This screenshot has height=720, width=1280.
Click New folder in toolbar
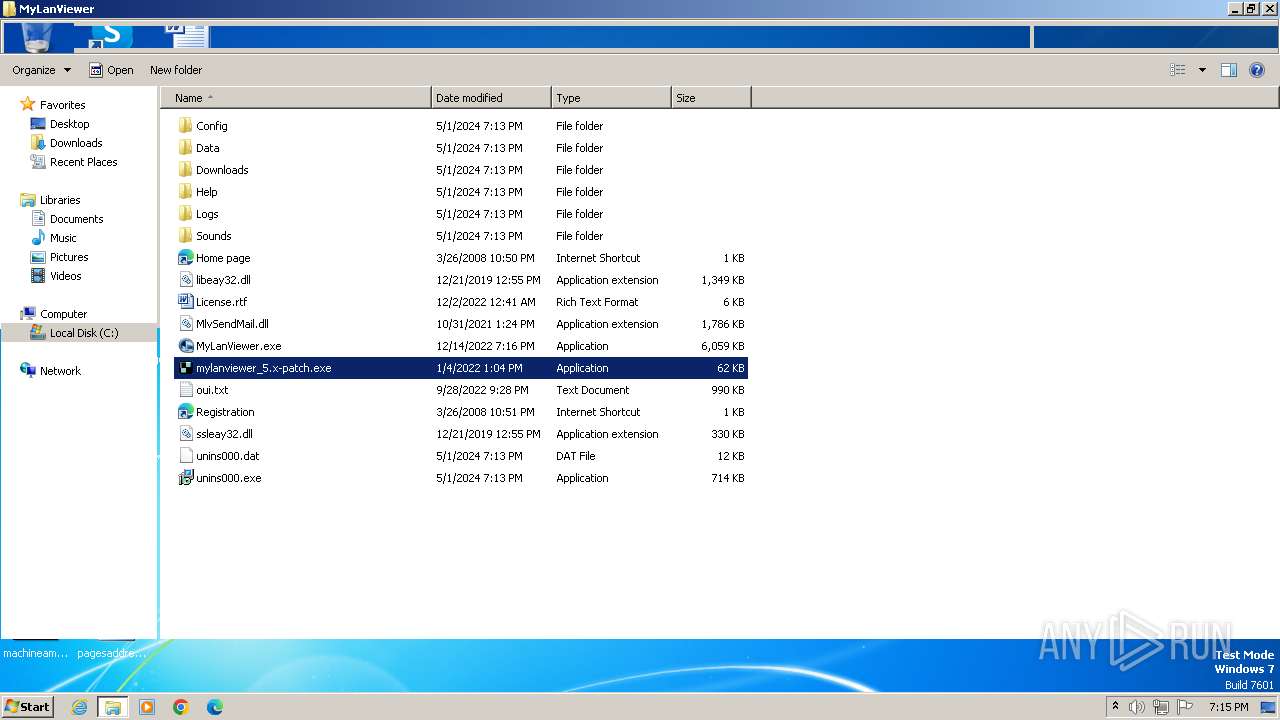[x=176, y=70]
